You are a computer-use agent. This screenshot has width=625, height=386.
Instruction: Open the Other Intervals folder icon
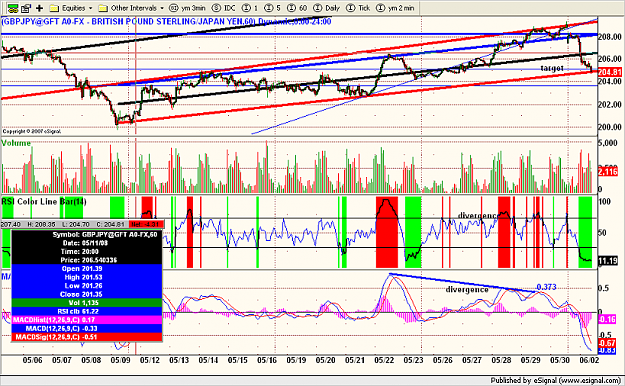(x=103, y=8)
